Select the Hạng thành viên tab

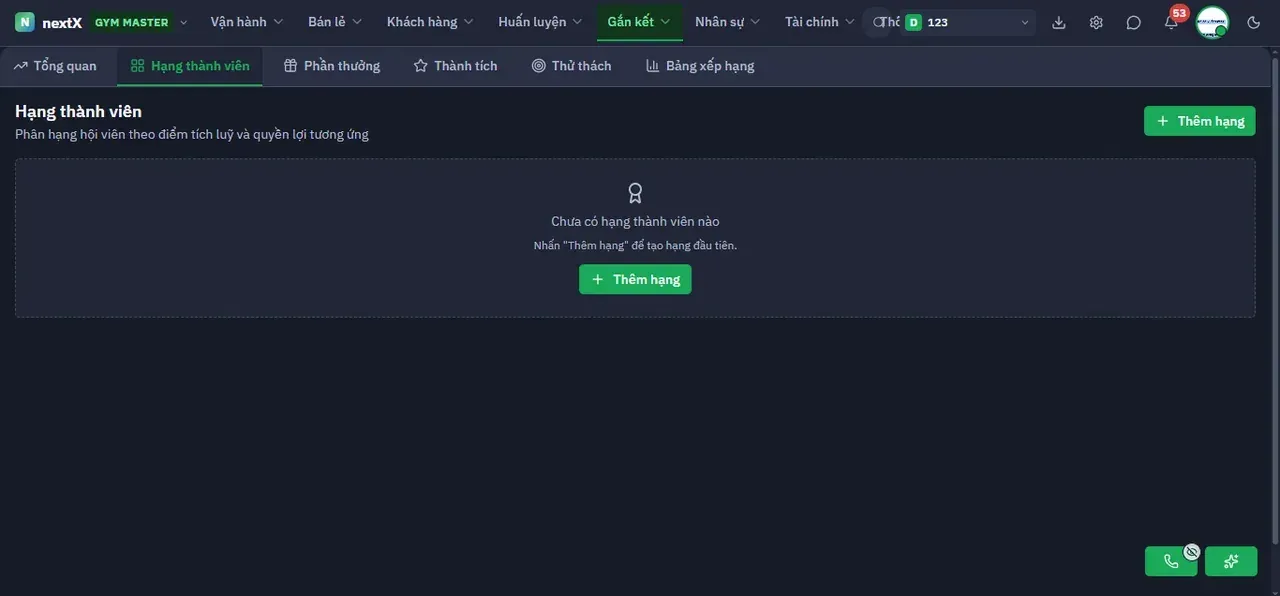click(x=190, y=66)
